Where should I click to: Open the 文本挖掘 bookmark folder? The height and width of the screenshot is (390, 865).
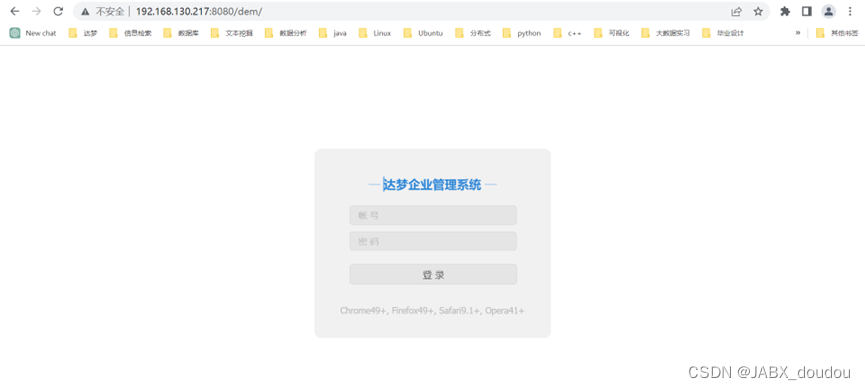(232, 33)
